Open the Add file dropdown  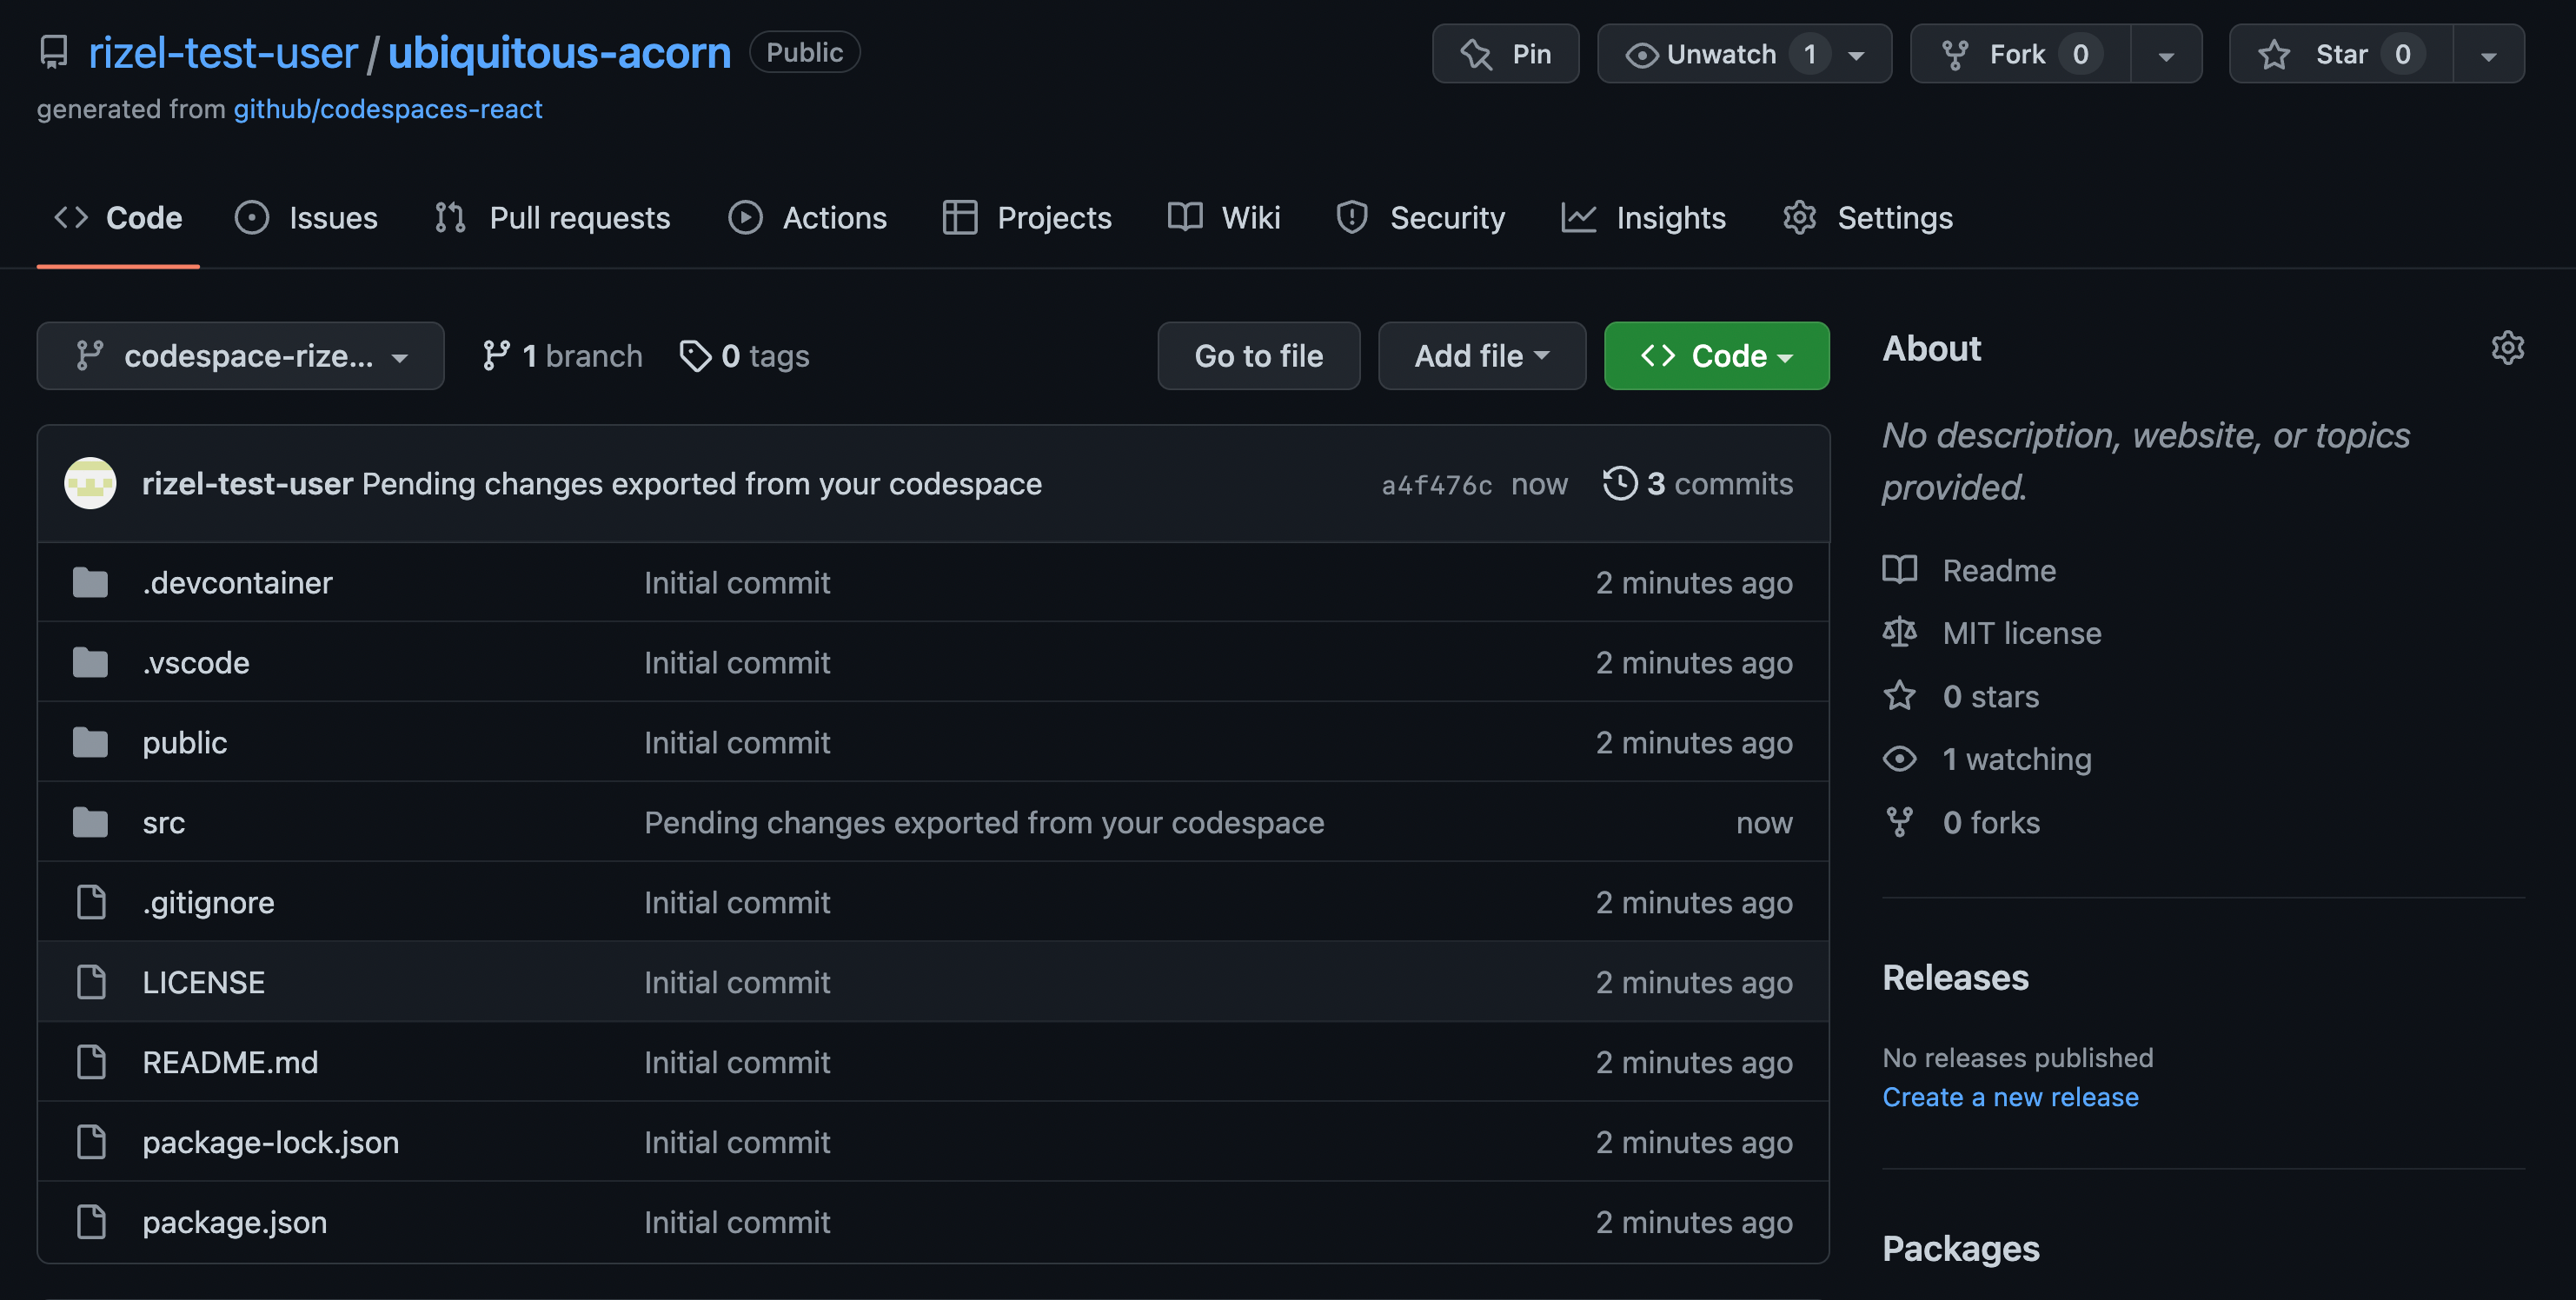coord(1481,356)
